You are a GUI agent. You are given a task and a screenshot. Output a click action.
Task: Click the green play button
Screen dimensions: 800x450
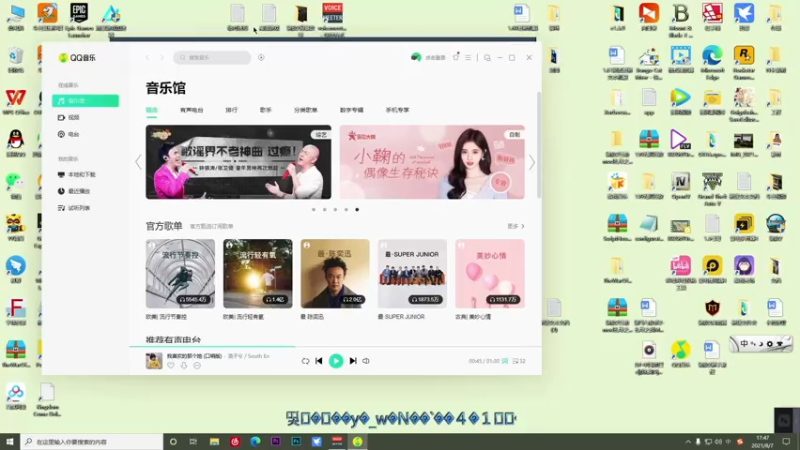click(336, 361)
